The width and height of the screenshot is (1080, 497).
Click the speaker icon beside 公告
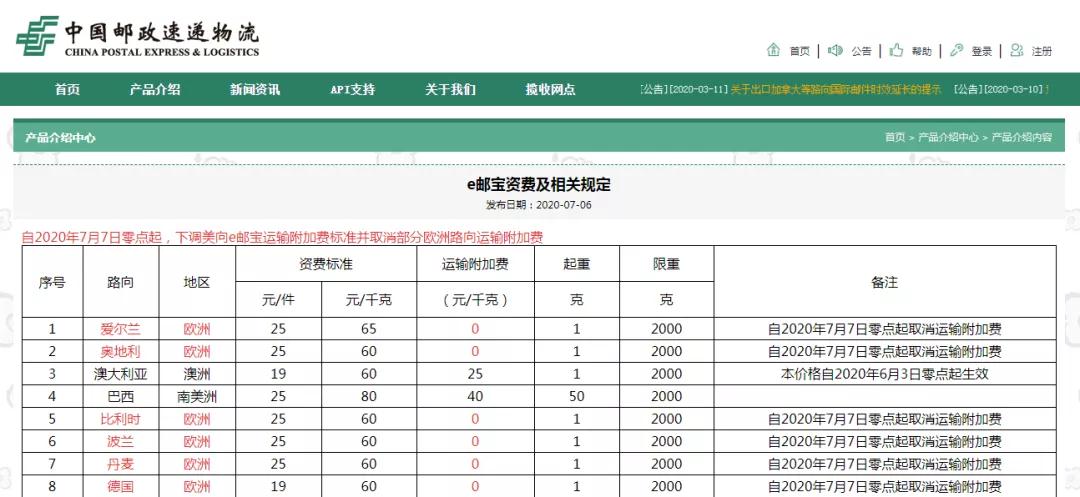point(835,50)
